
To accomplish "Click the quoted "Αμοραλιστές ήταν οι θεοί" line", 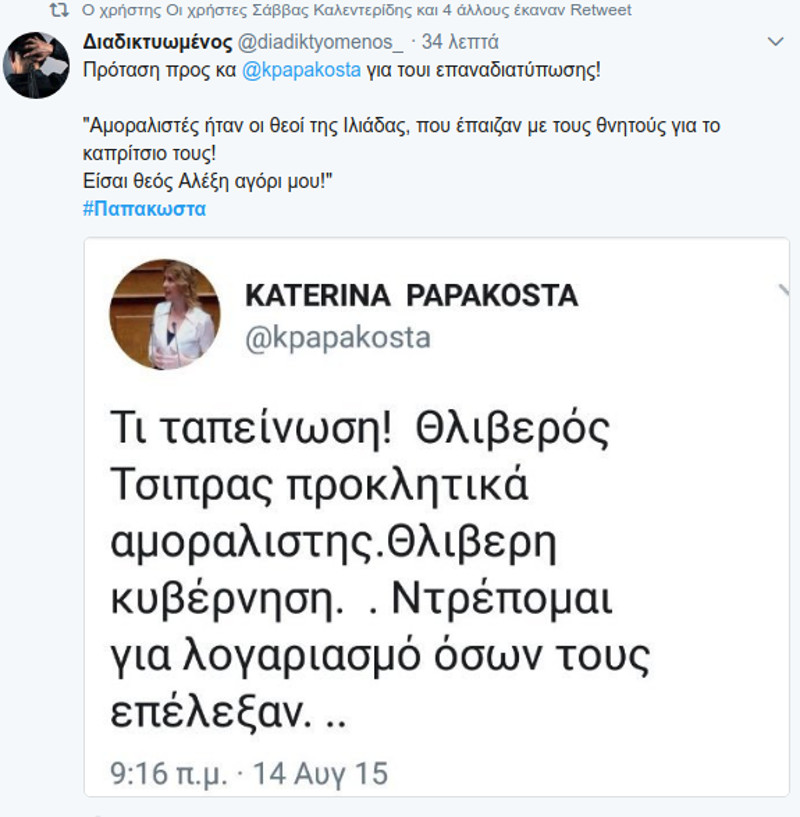I will tap(400, 127).
